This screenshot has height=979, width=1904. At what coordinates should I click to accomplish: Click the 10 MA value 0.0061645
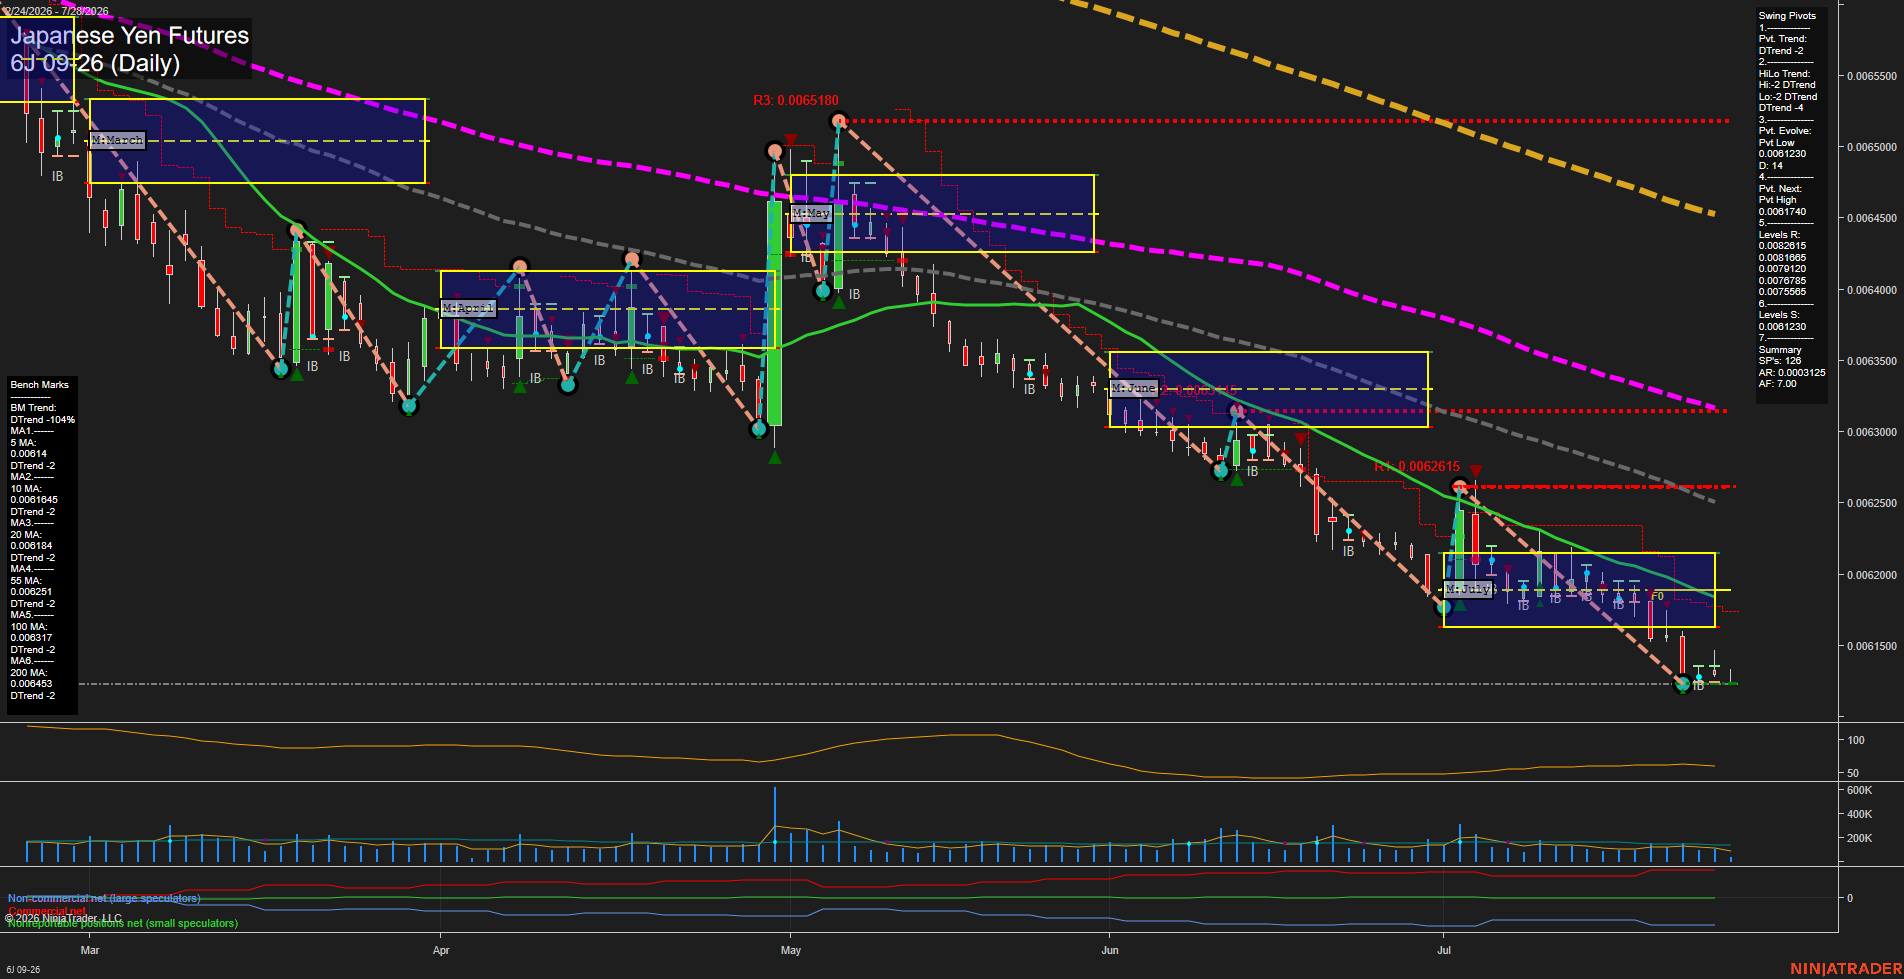coord(34,500)
